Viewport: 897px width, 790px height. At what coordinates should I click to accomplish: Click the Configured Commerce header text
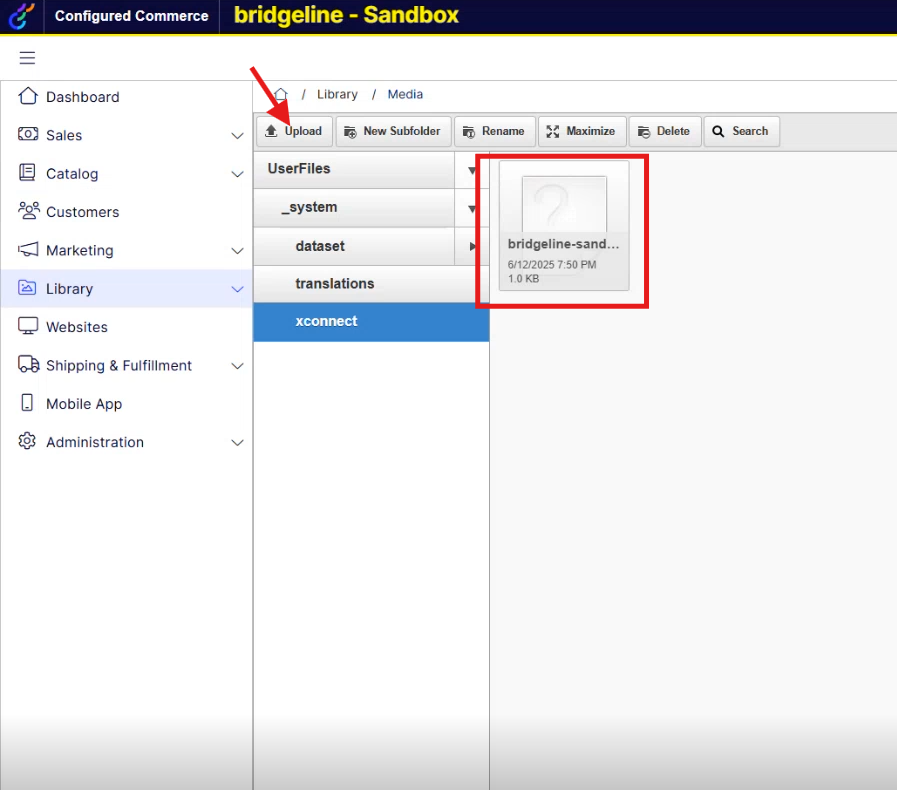pos(132,16)
